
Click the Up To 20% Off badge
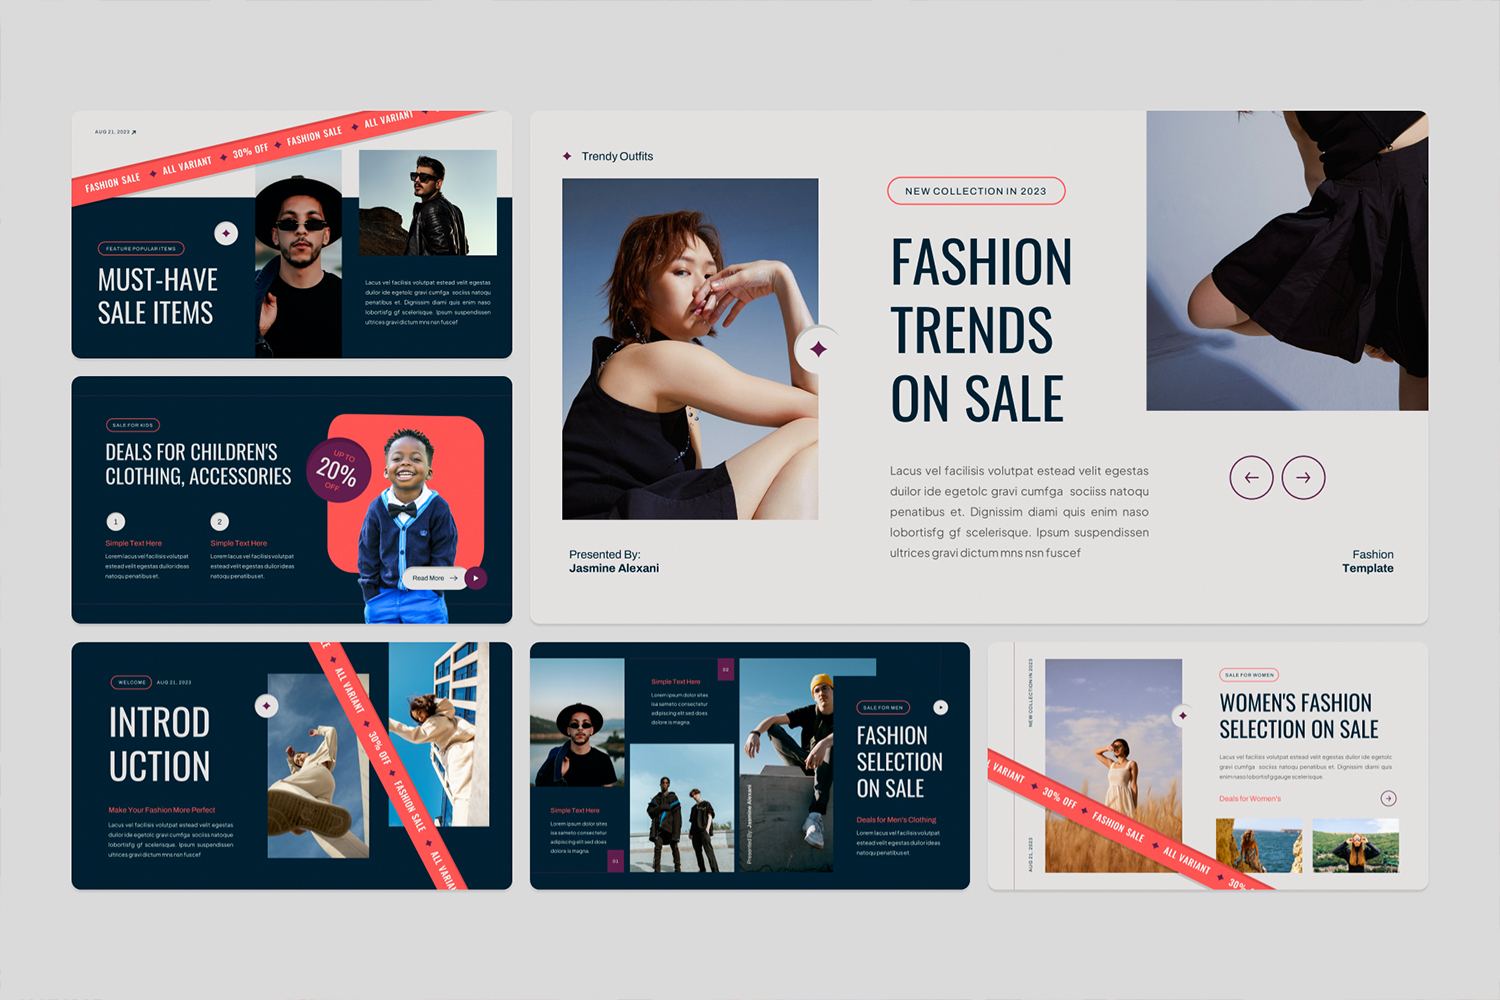coord(338,470)
